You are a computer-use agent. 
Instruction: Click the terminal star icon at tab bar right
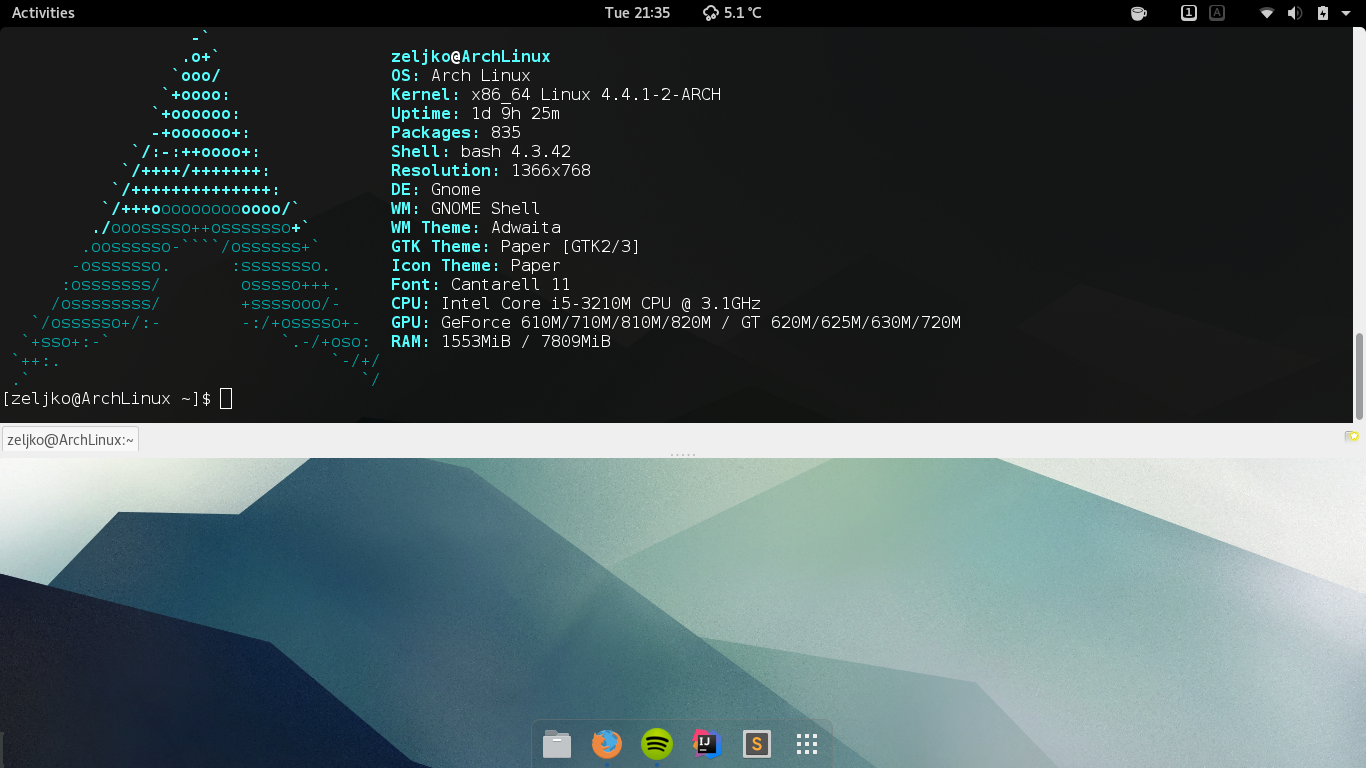pyautogui.click(x=1352, y=436)
